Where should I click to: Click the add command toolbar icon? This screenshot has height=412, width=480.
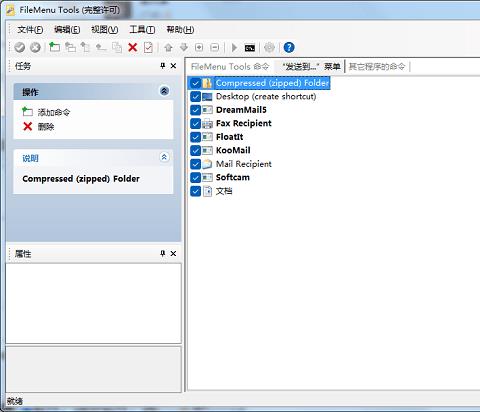[54, 47]
